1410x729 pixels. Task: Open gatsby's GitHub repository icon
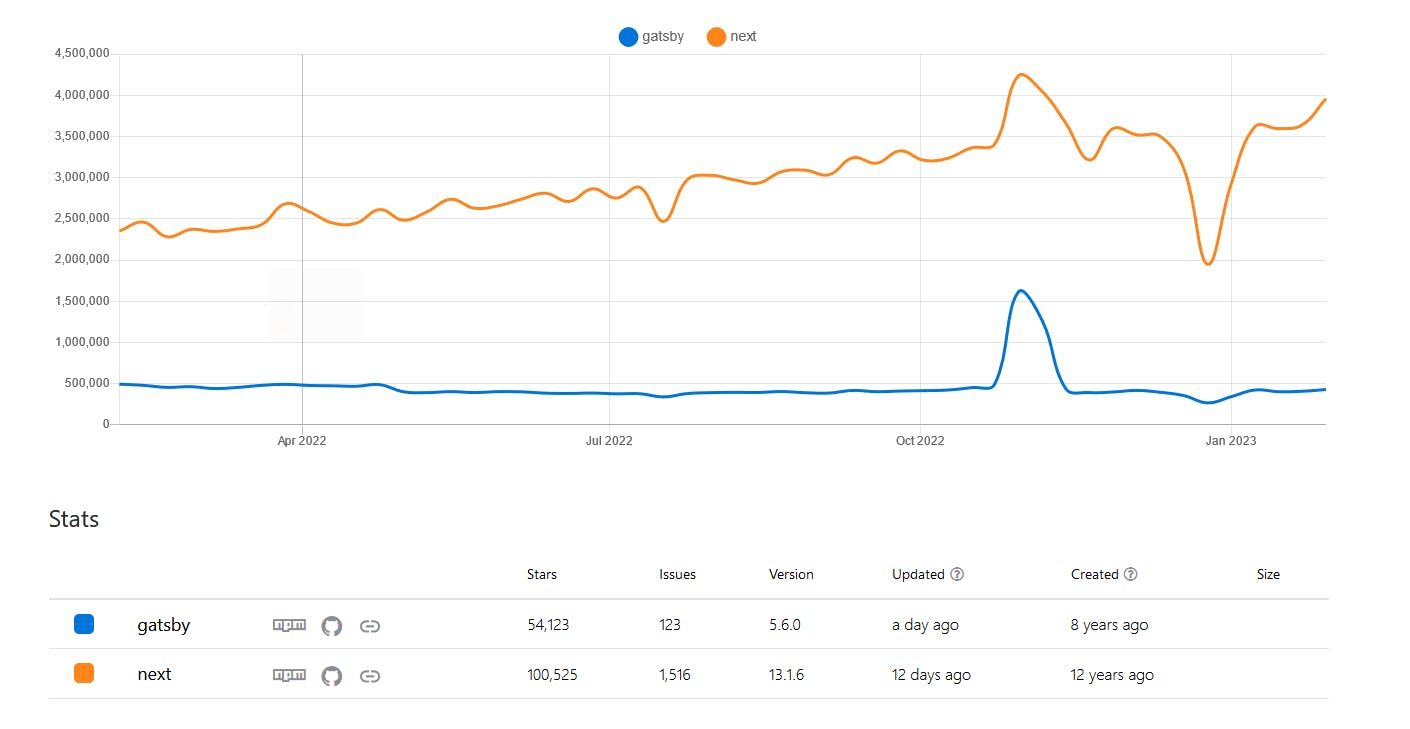tap(331, 626)
